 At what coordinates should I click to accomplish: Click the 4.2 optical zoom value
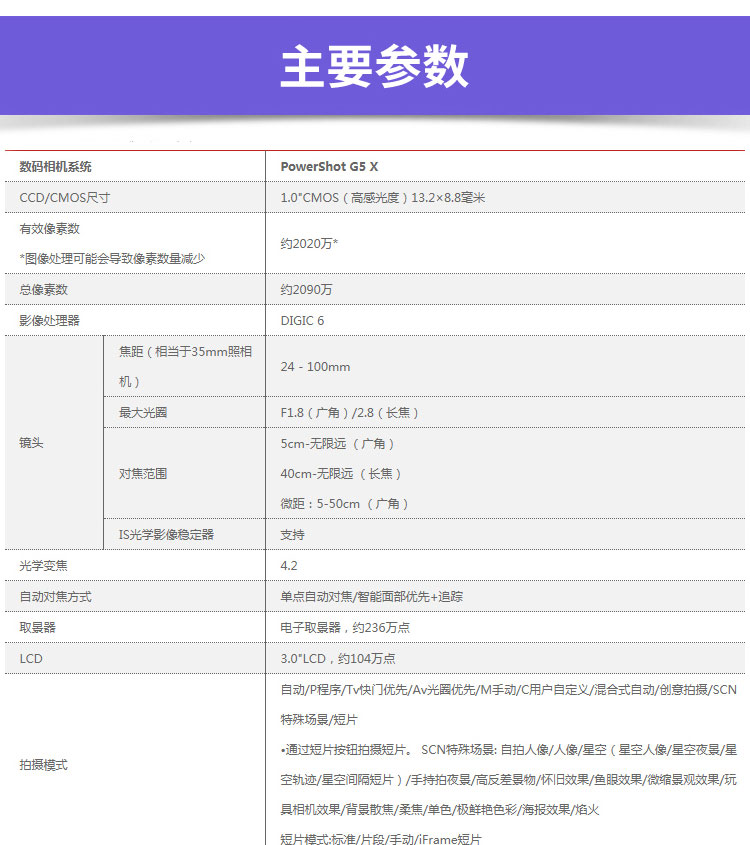[289, 565]
